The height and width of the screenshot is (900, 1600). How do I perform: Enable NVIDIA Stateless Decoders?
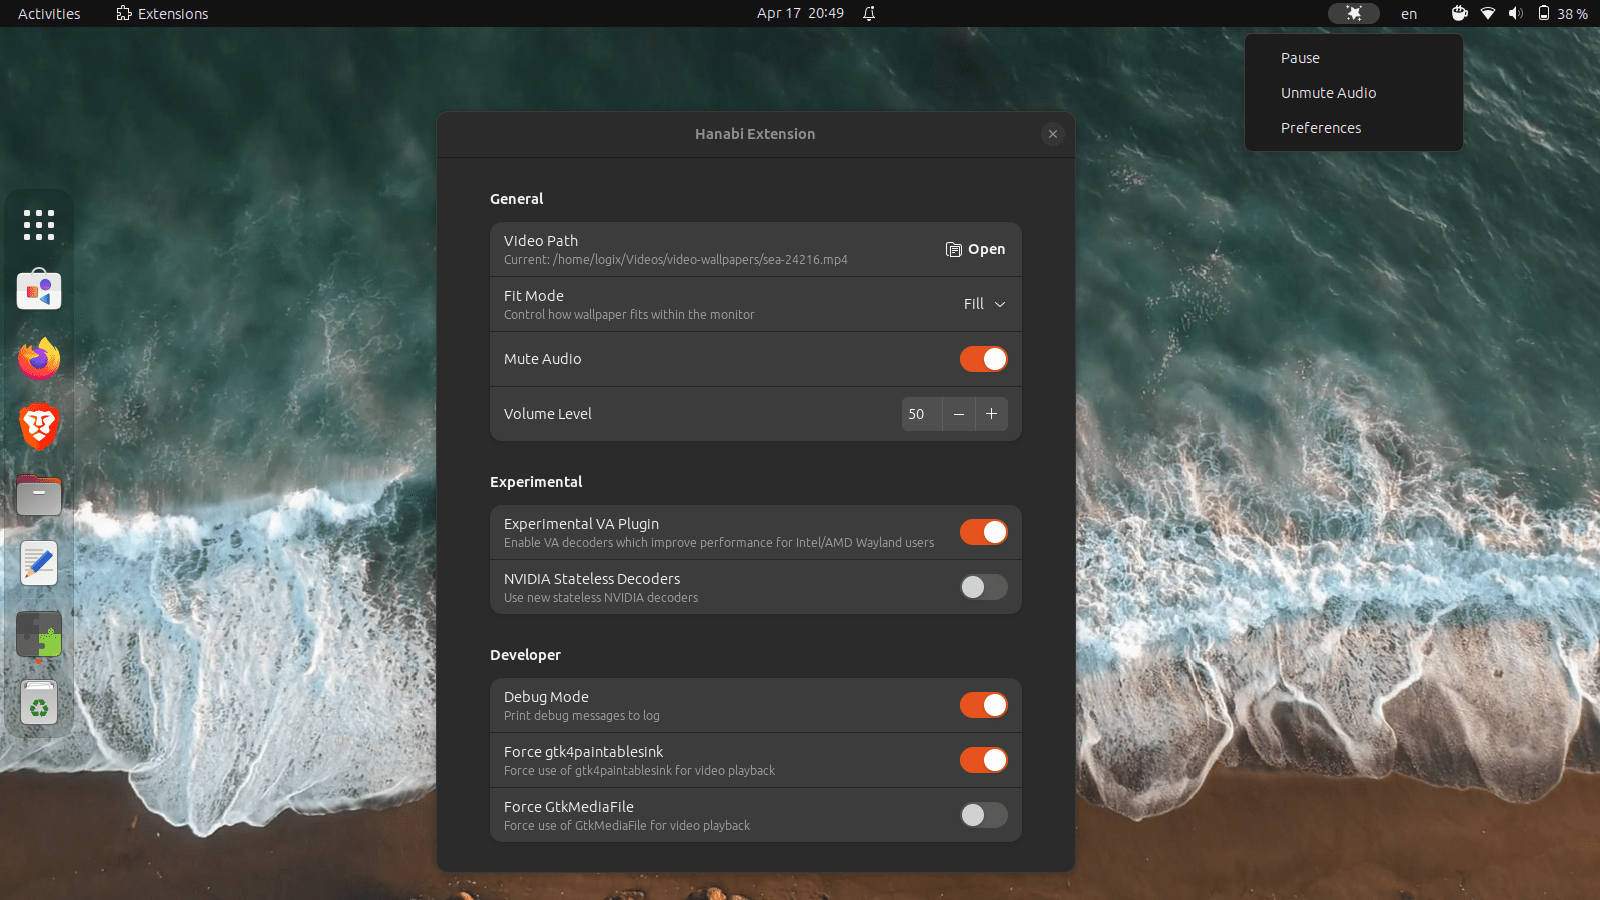[983, 587]
